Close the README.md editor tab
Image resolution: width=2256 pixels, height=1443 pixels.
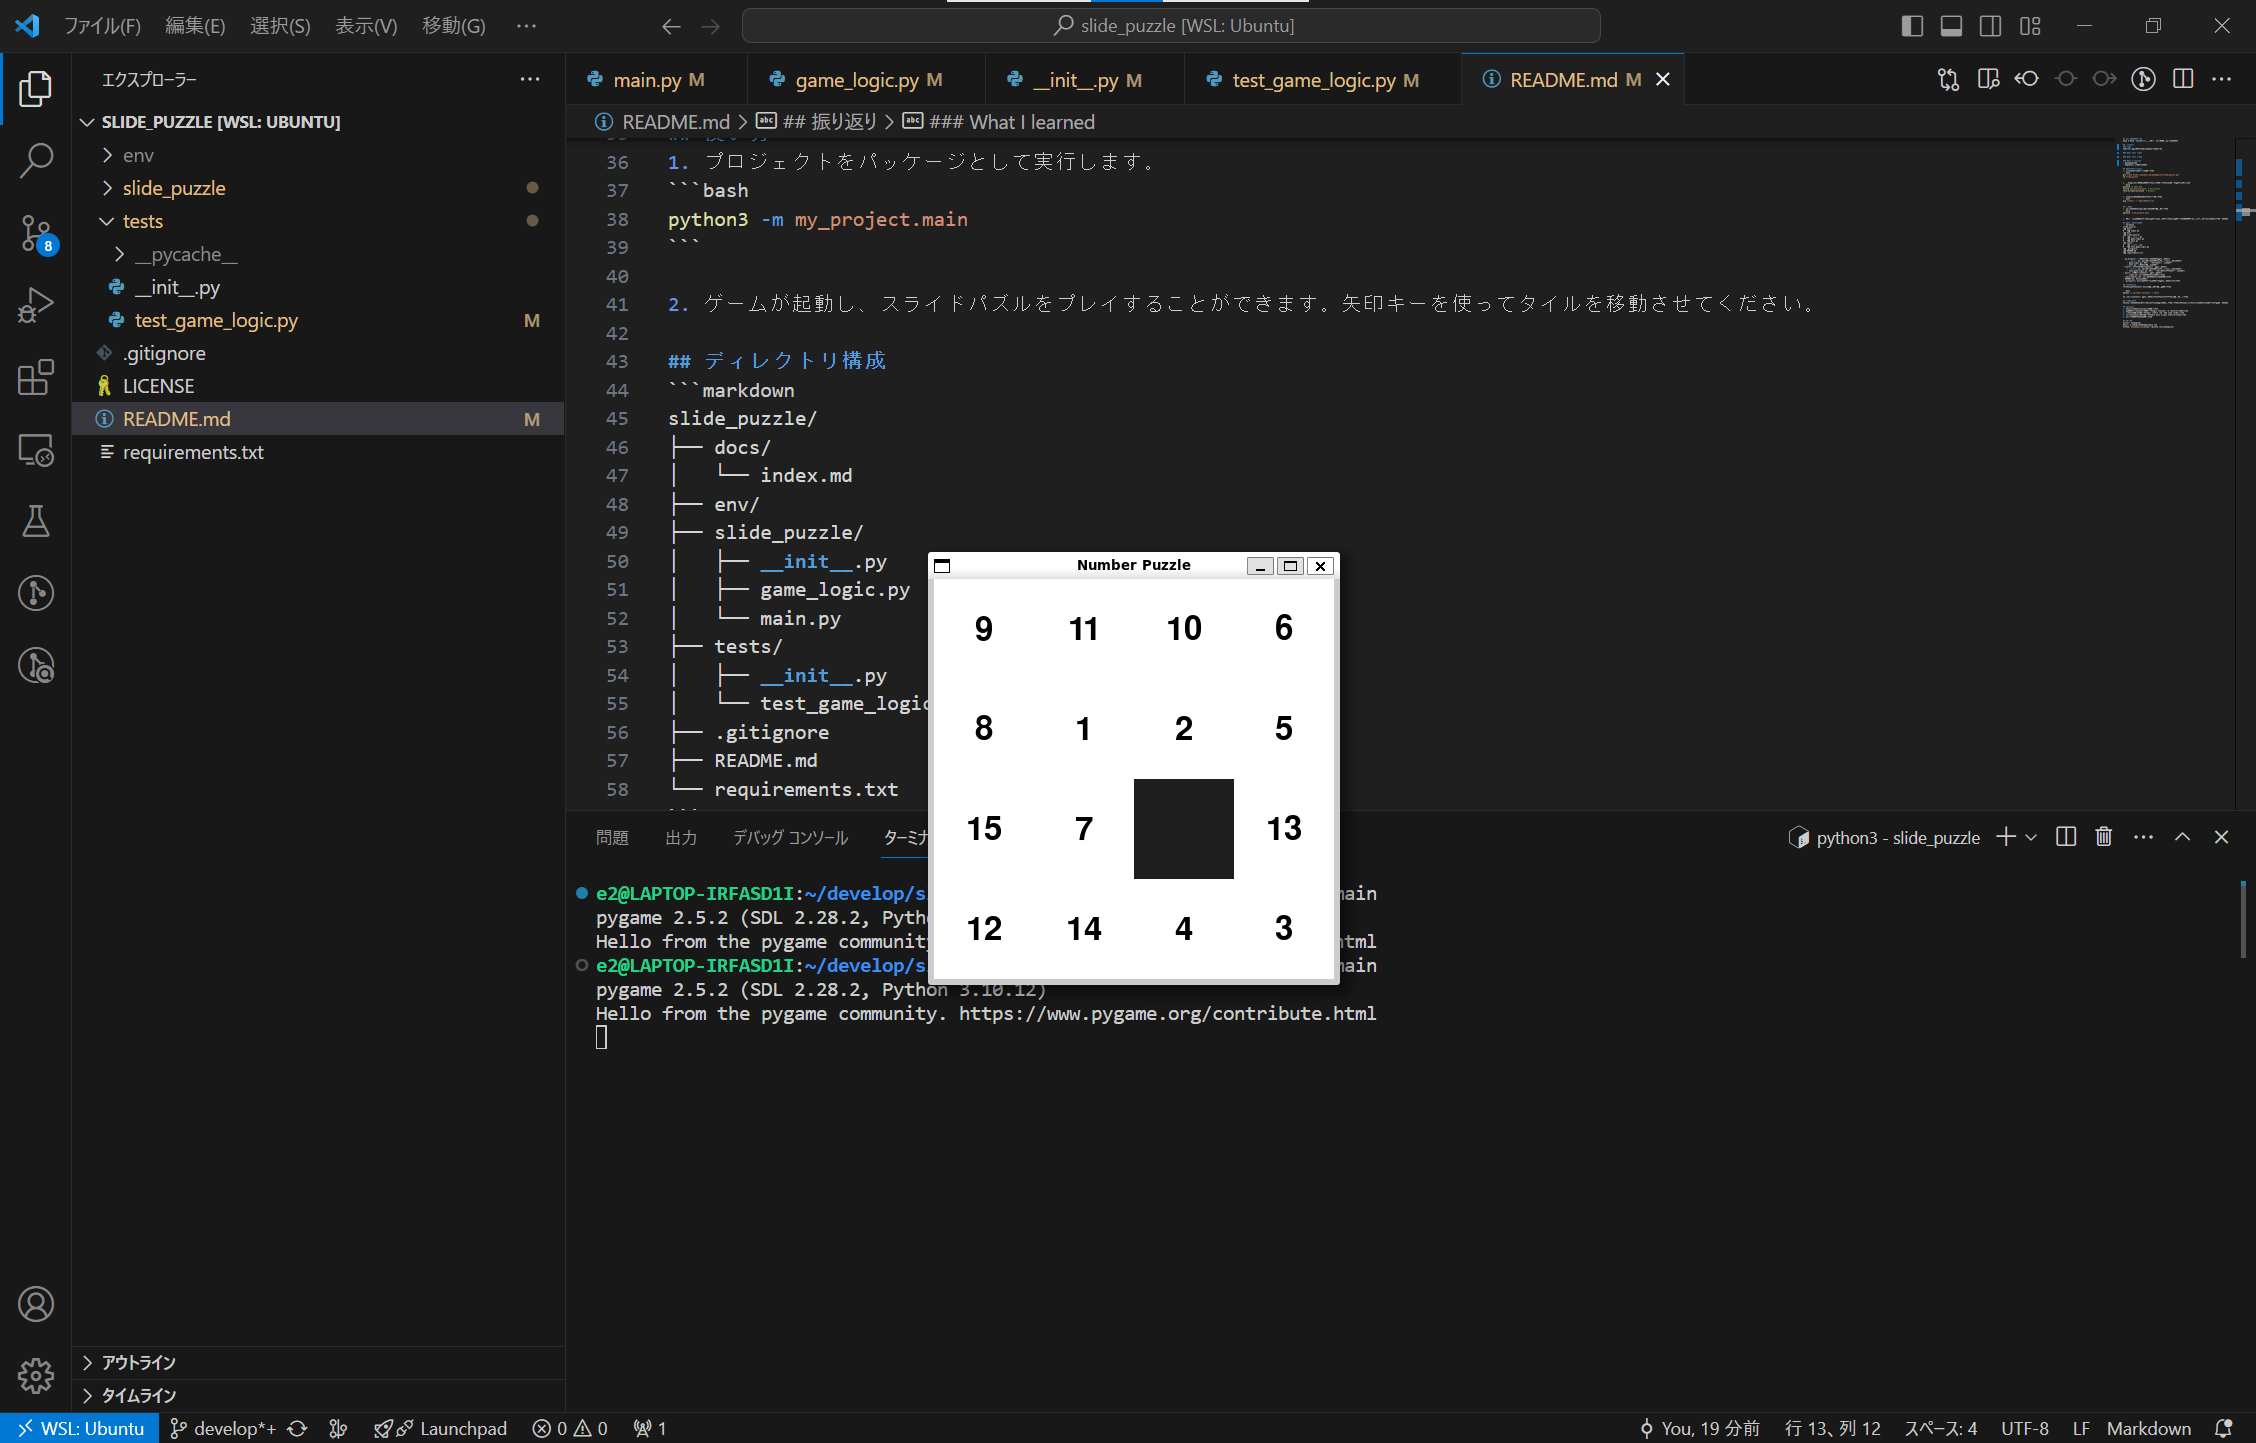(x=1663, y=79)
